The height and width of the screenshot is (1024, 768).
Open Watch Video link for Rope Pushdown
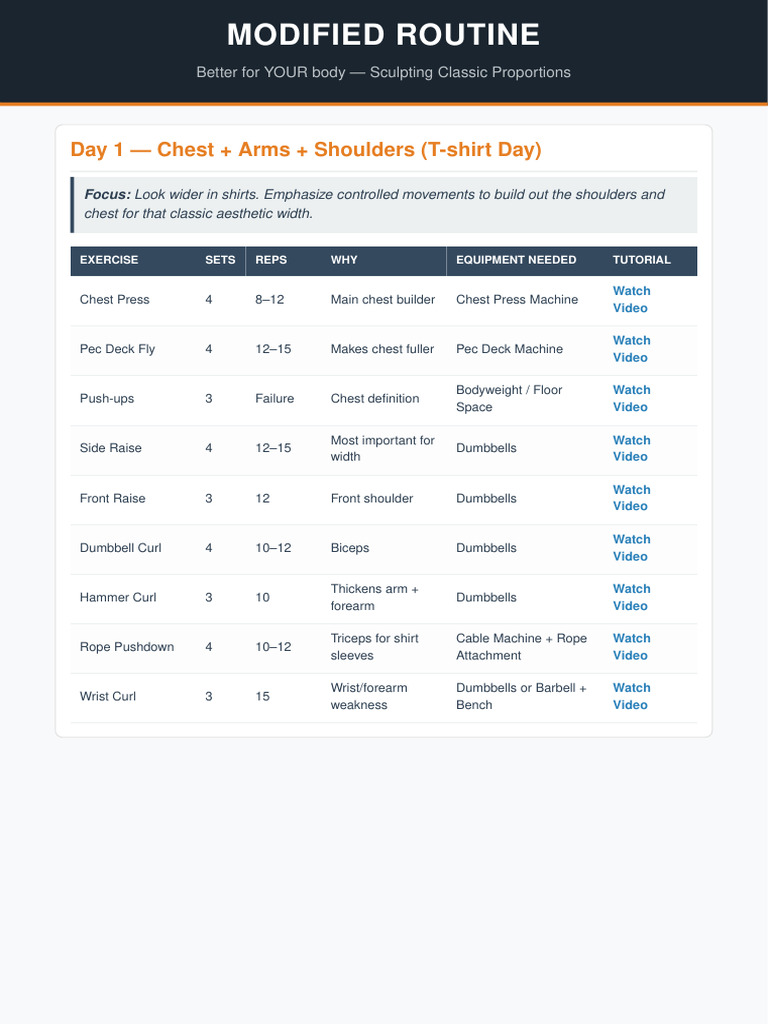click(x=632, y=647)
